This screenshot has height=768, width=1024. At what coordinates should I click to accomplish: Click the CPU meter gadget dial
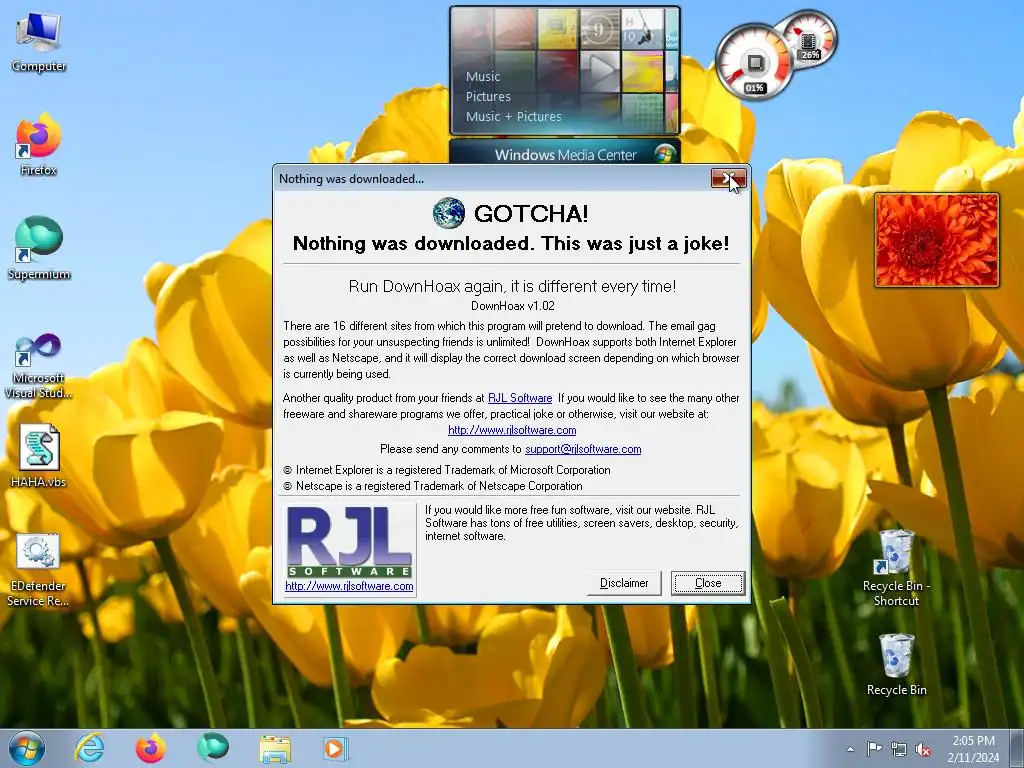pyautogui.click(x=755, y=63)
